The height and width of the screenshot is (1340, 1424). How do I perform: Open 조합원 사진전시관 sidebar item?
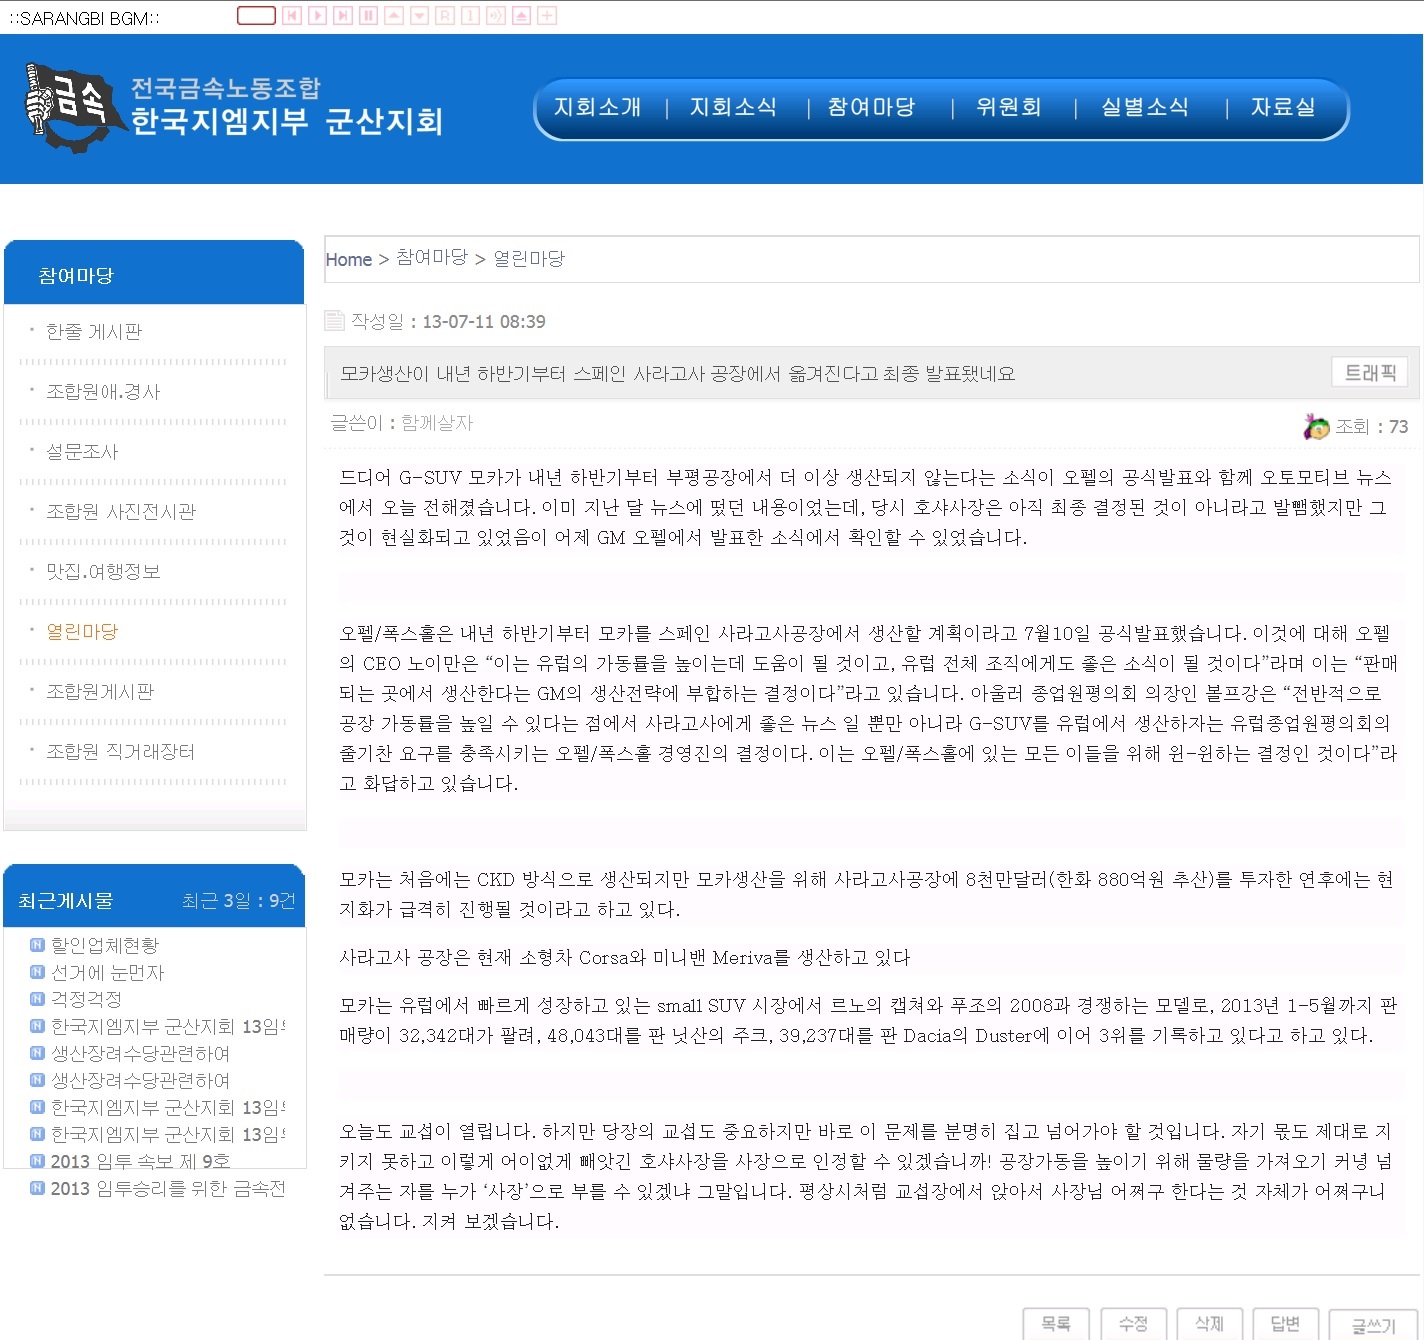click(121, 511)
